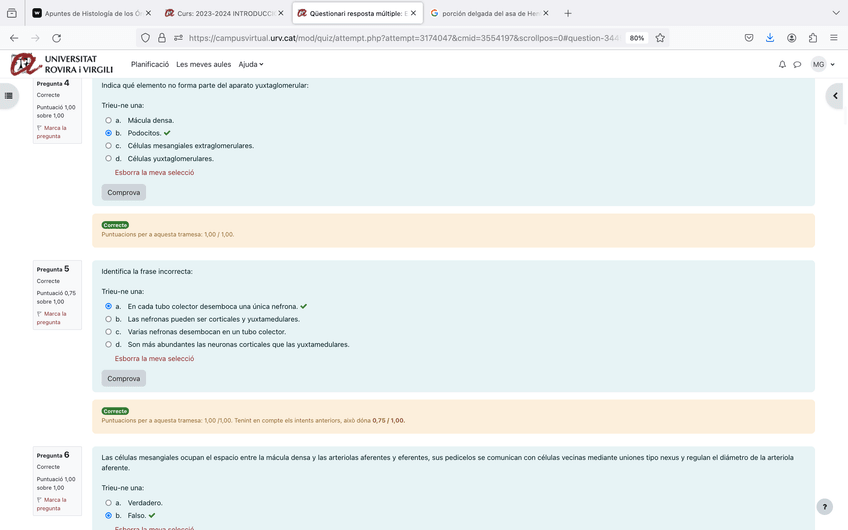Click Comprova button for Pregunta 5
The image size is (848, 530).
click(x=124, y=379)
